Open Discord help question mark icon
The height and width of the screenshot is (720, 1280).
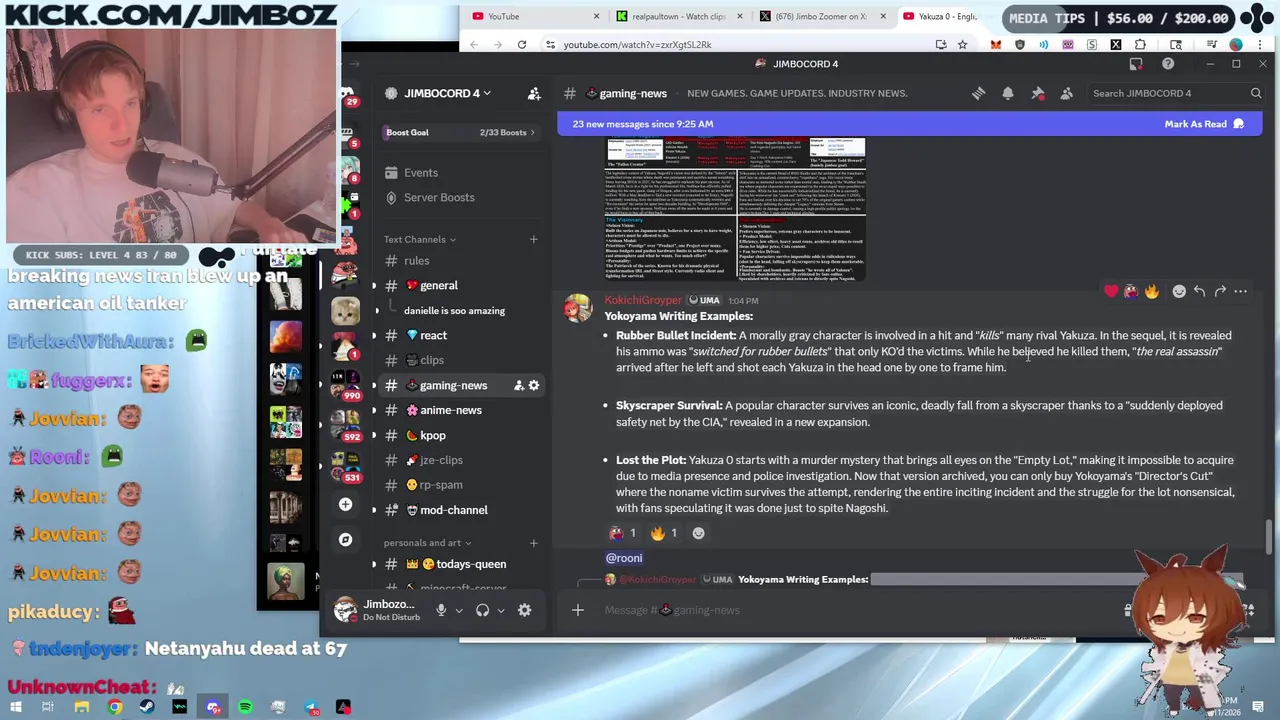(1168, 64)
